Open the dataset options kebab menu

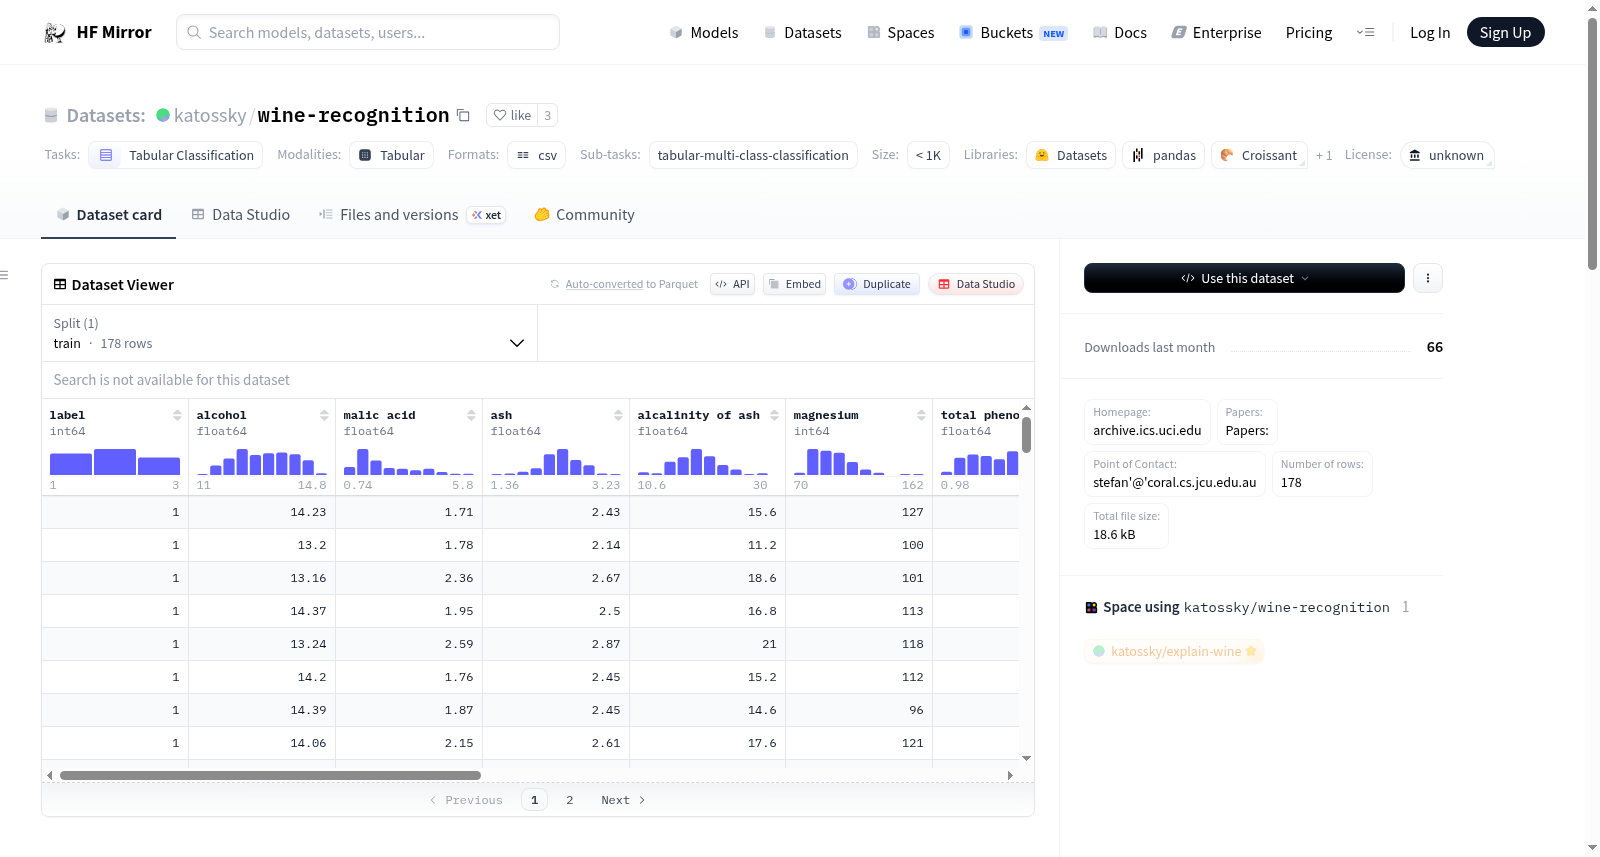1428,278
